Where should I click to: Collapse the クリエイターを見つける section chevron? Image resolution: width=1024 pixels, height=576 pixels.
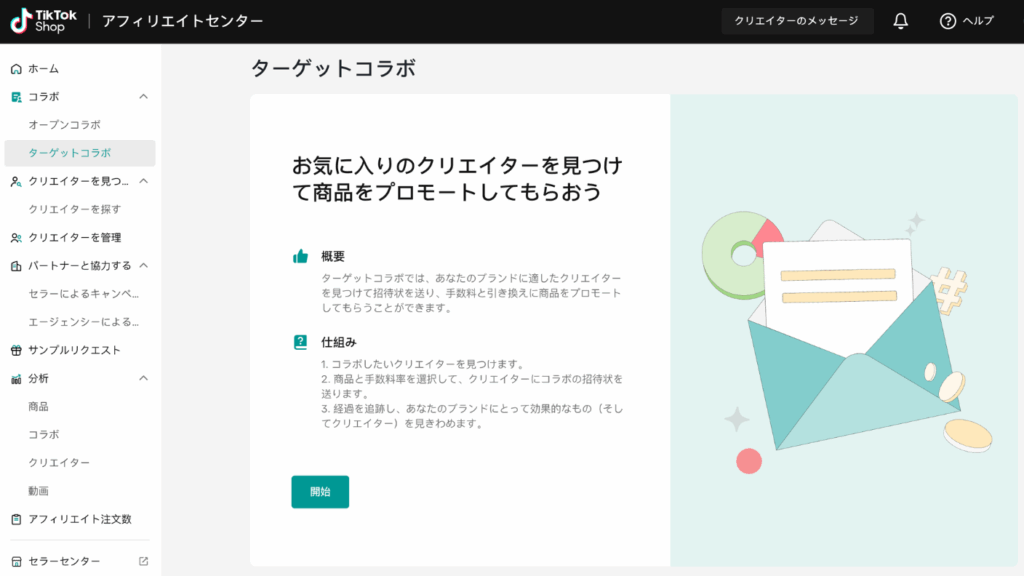[x=143, y=181]
